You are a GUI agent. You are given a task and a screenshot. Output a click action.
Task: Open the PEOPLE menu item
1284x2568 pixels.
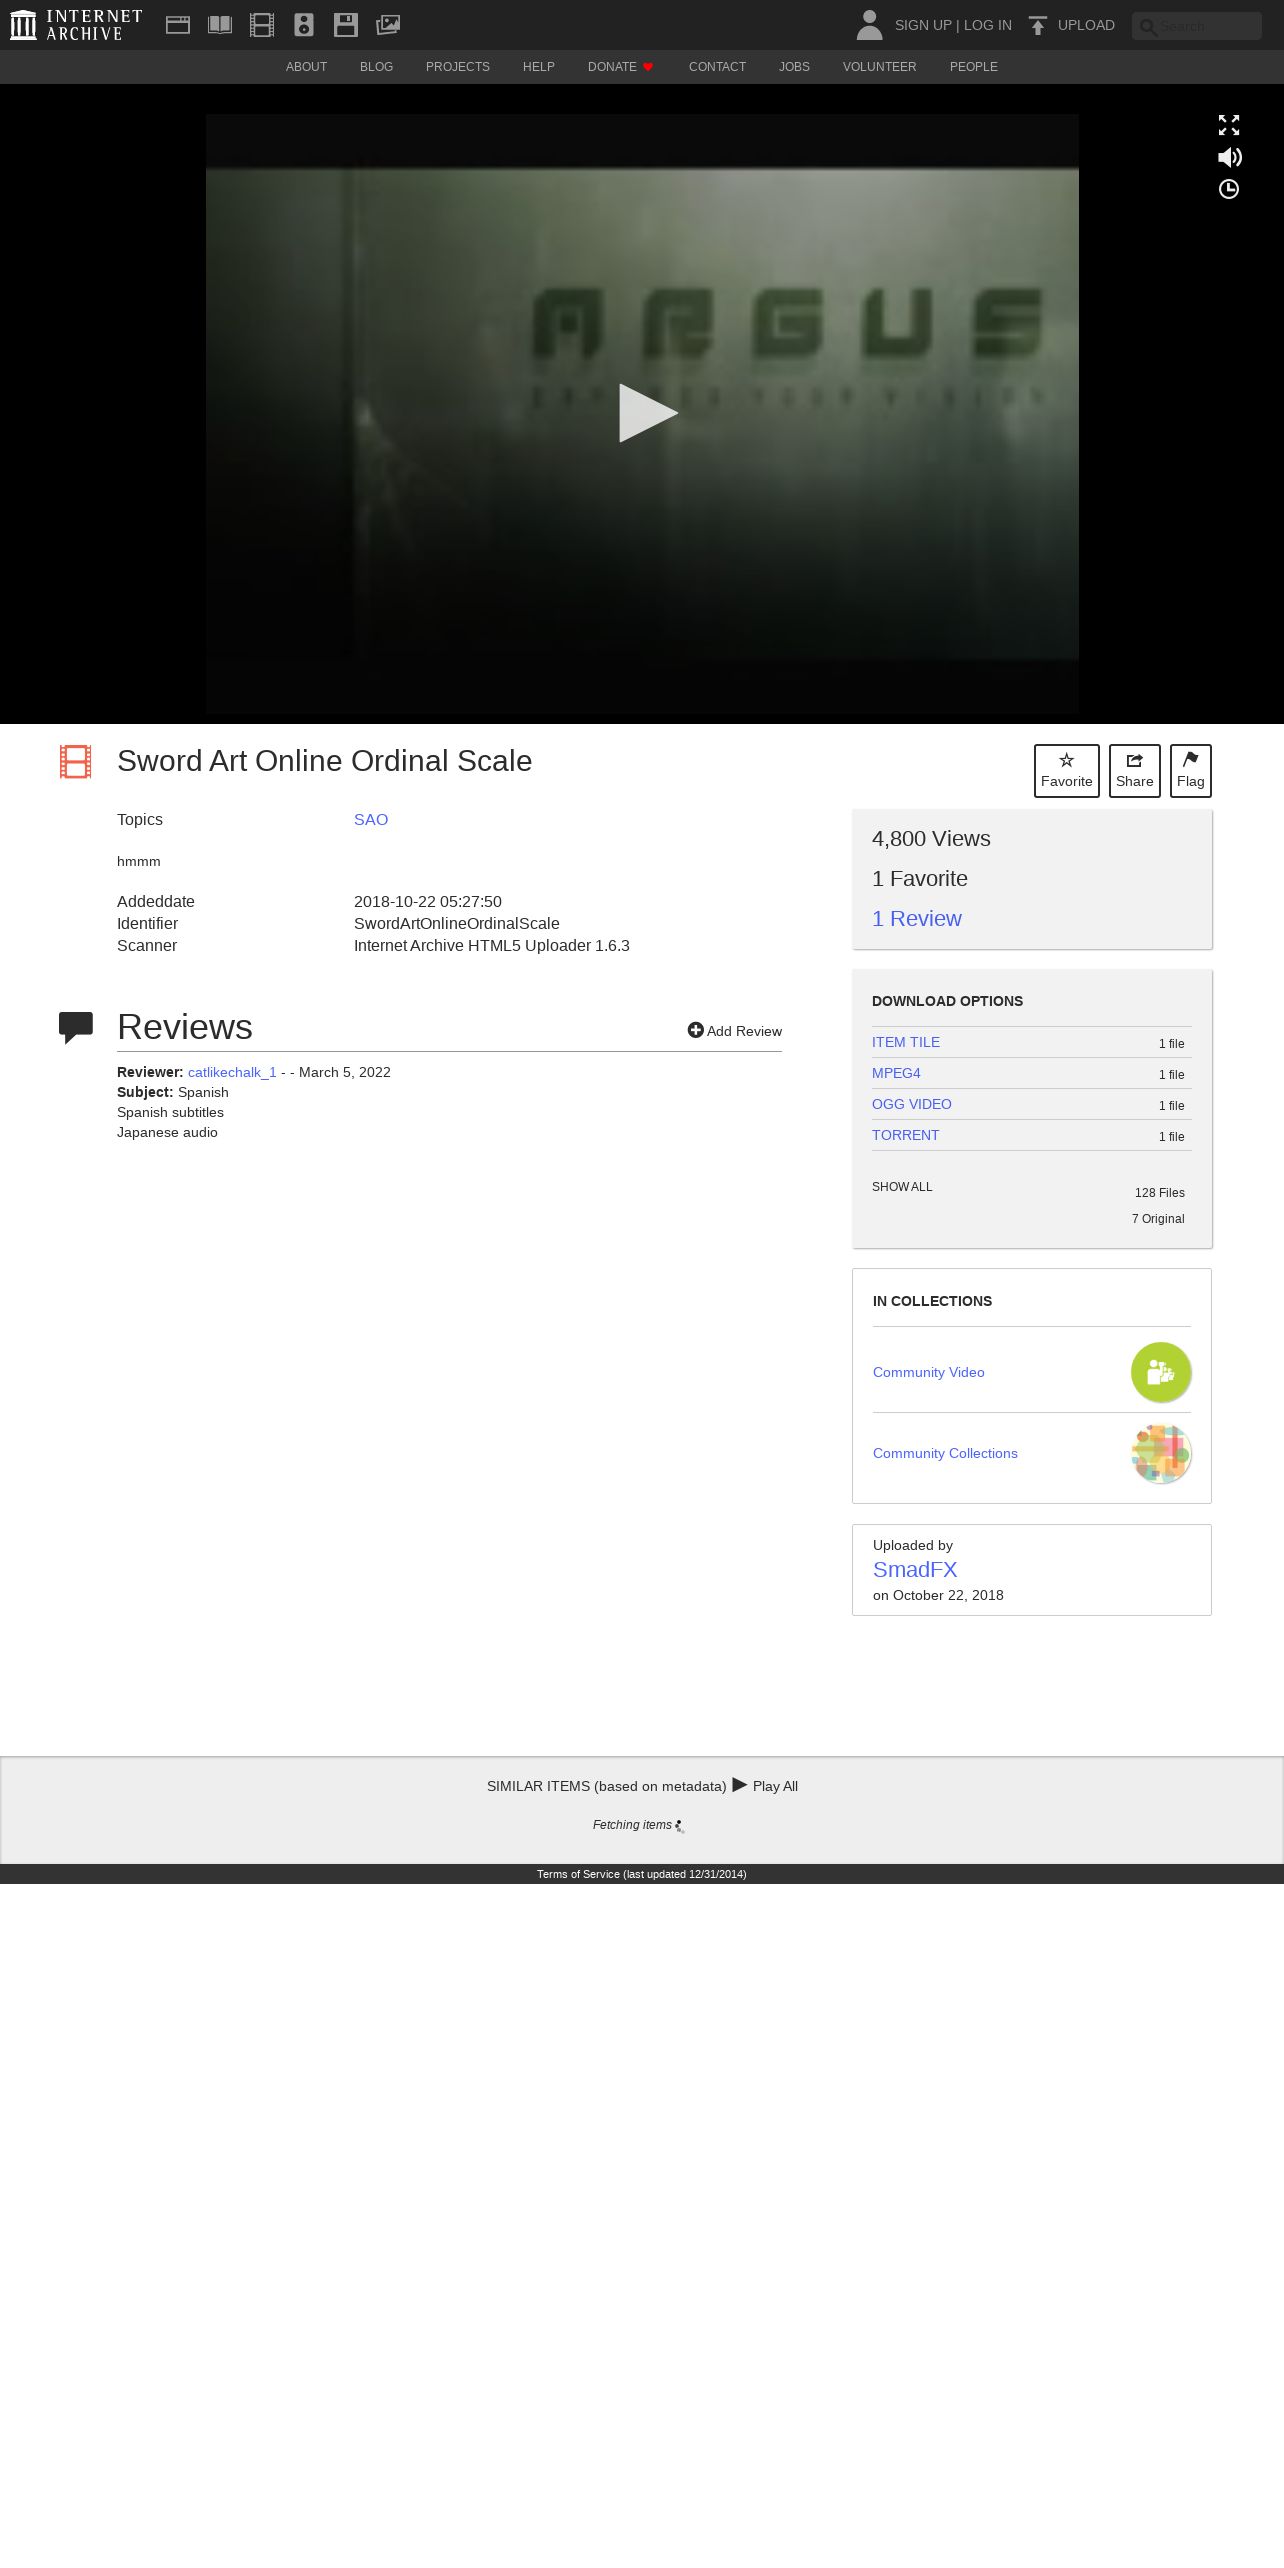tap(973, 67)
